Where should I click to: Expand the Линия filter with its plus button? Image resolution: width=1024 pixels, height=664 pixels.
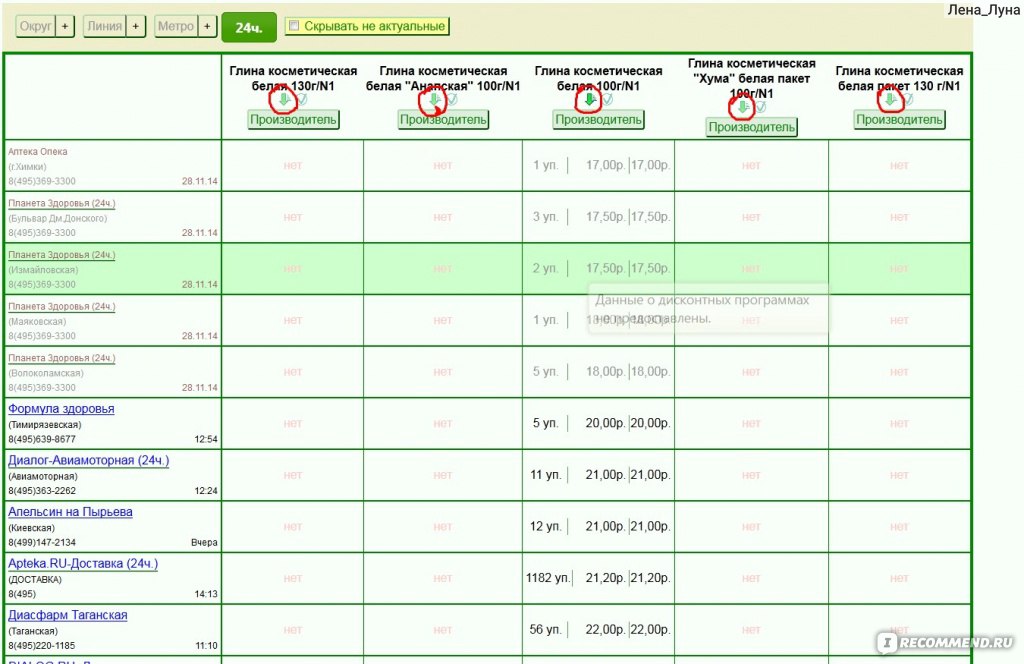coord(135,26)
